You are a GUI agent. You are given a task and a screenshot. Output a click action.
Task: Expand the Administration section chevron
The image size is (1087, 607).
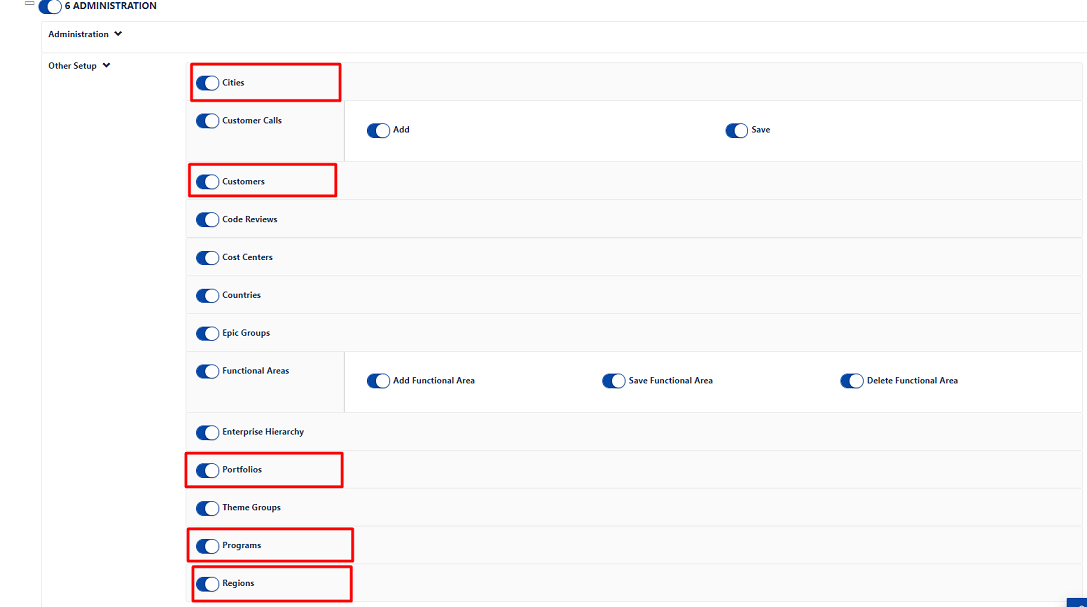pos(118,34)
